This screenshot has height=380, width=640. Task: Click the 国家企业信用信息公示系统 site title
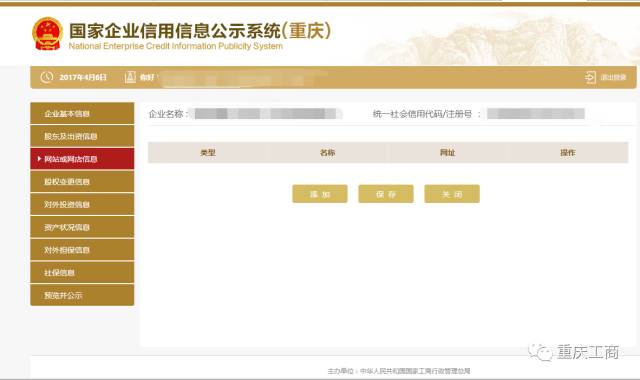[x=200, y=31]
